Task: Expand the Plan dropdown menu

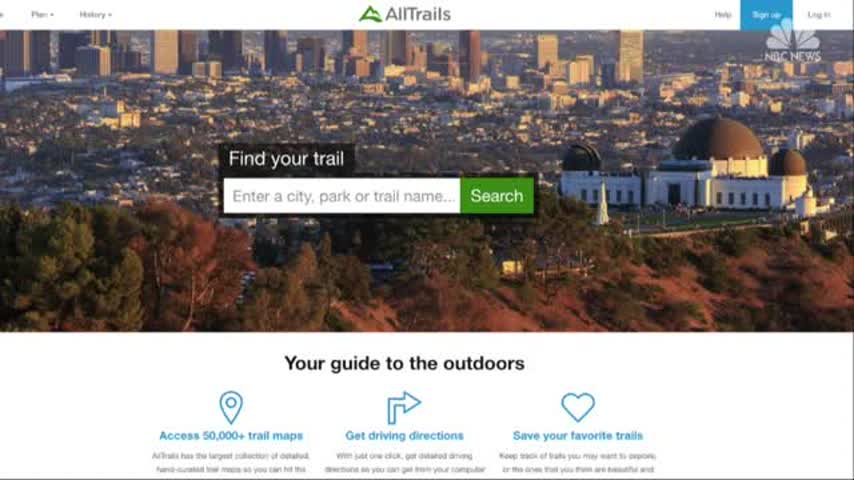Action: pyautogui.click(x=42, y=15)
